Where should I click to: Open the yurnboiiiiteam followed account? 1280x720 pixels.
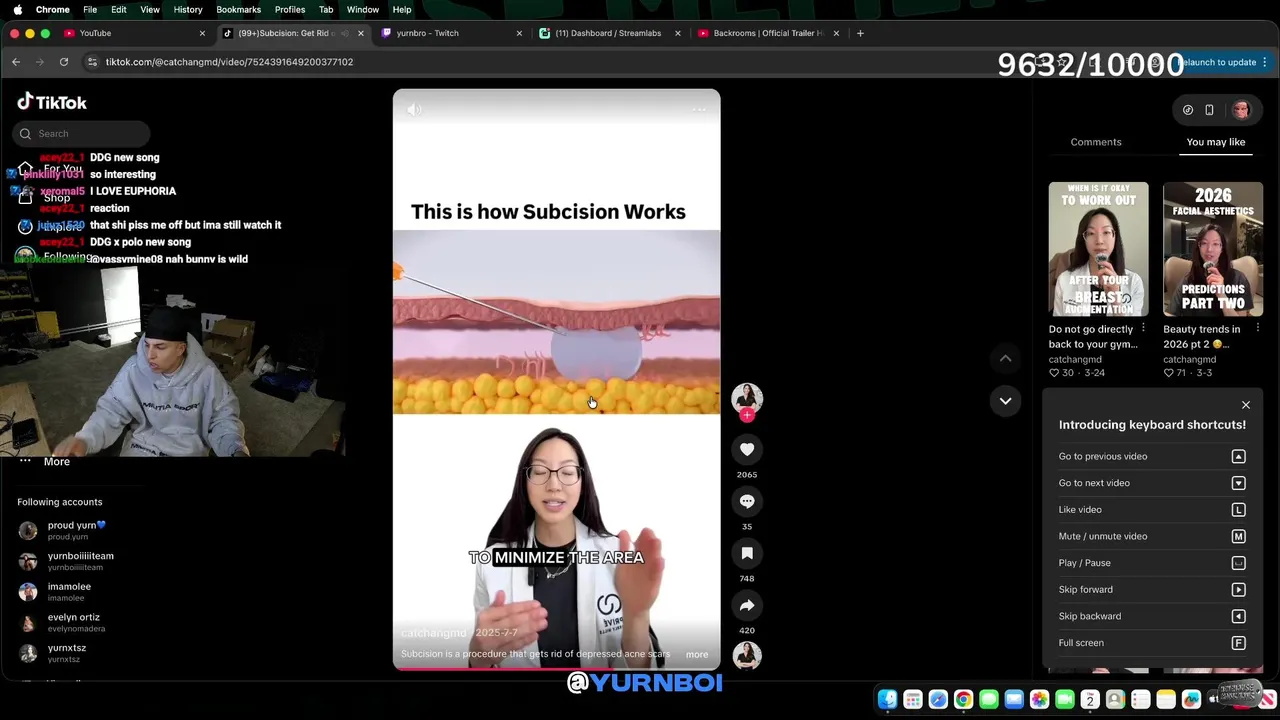66,561
